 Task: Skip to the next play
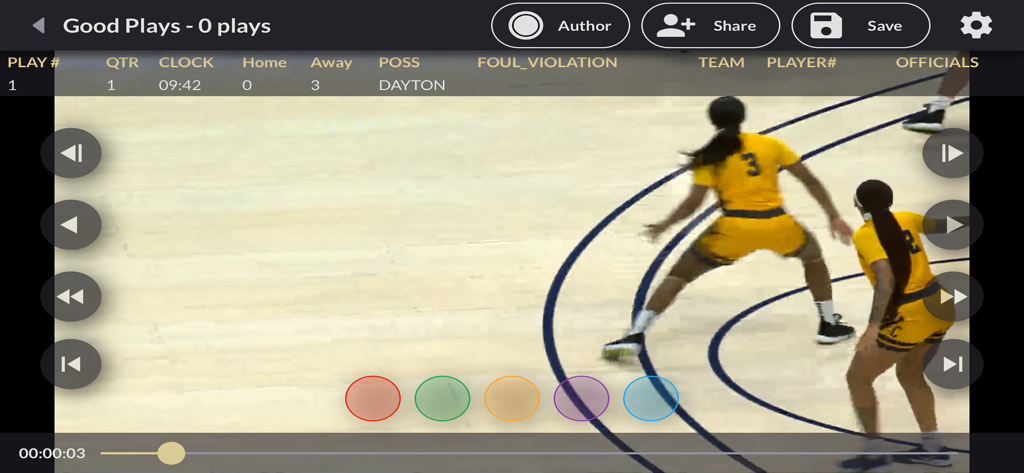(x=953, y=364)
